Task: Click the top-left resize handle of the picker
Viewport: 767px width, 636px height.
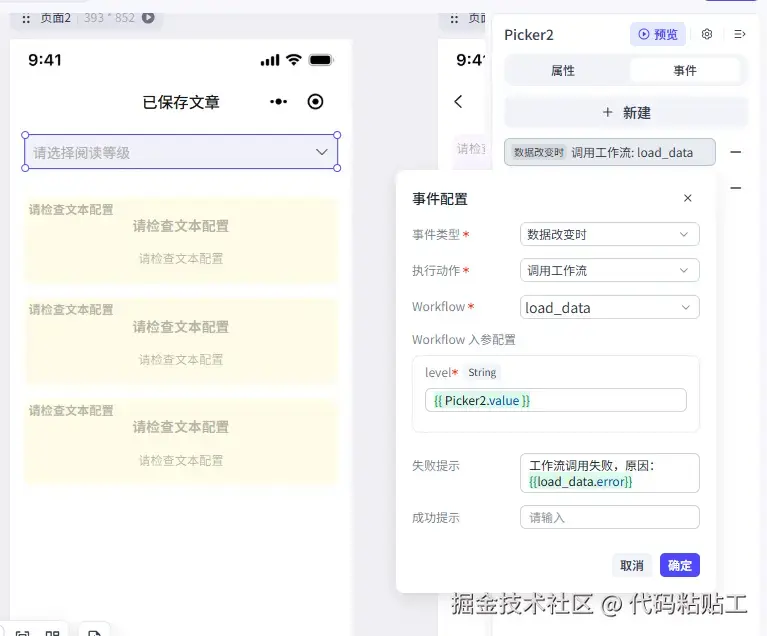Action: tap(25, 135)
